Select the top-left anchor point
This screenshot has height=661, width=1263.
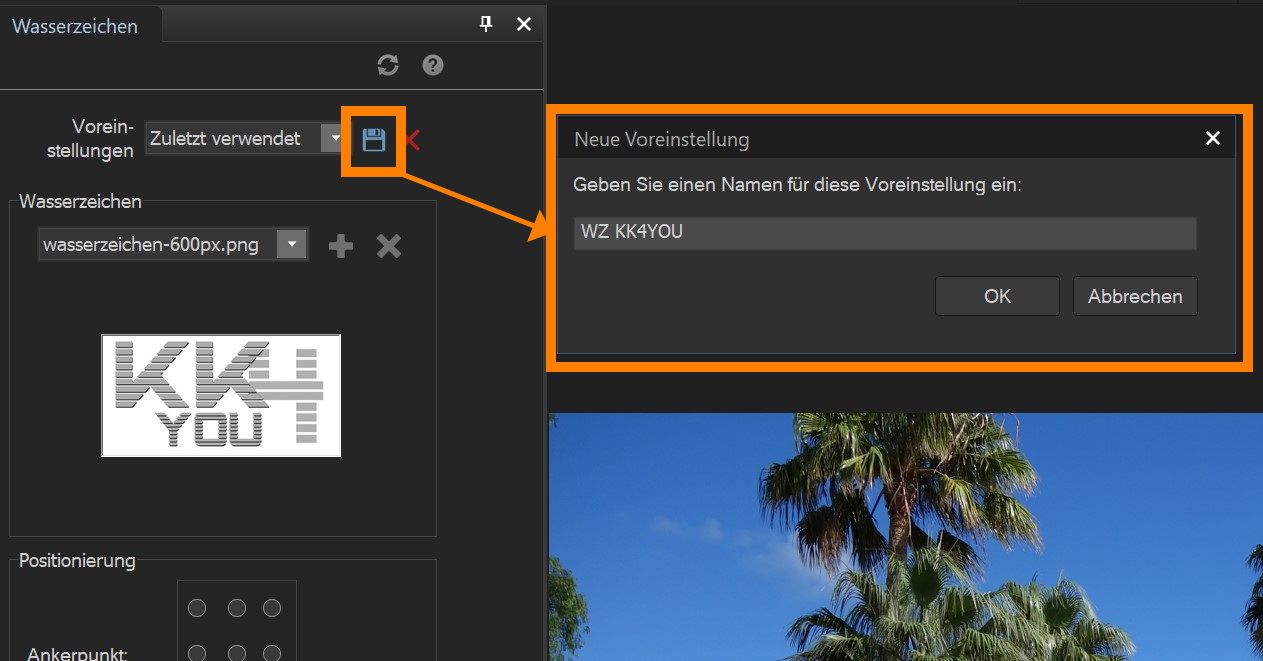point(197,608)
